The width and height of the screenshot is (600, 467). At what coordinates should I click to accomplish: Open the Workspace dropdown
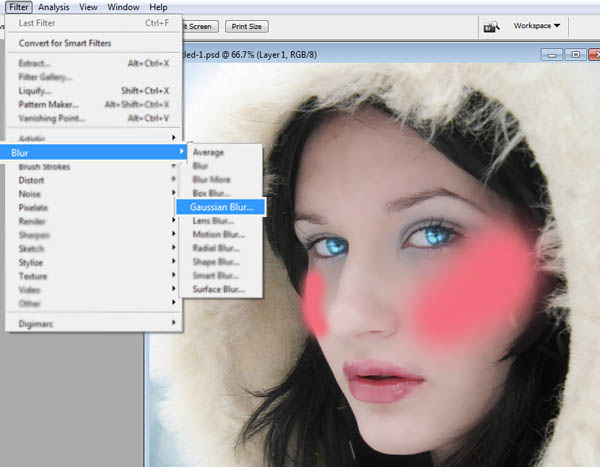coord(537,25)
